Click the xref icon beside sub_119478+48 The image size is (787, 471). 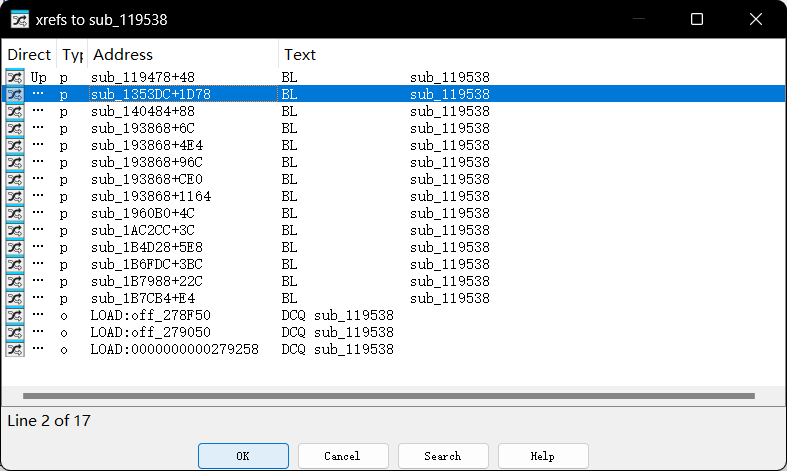click(15, 77)
